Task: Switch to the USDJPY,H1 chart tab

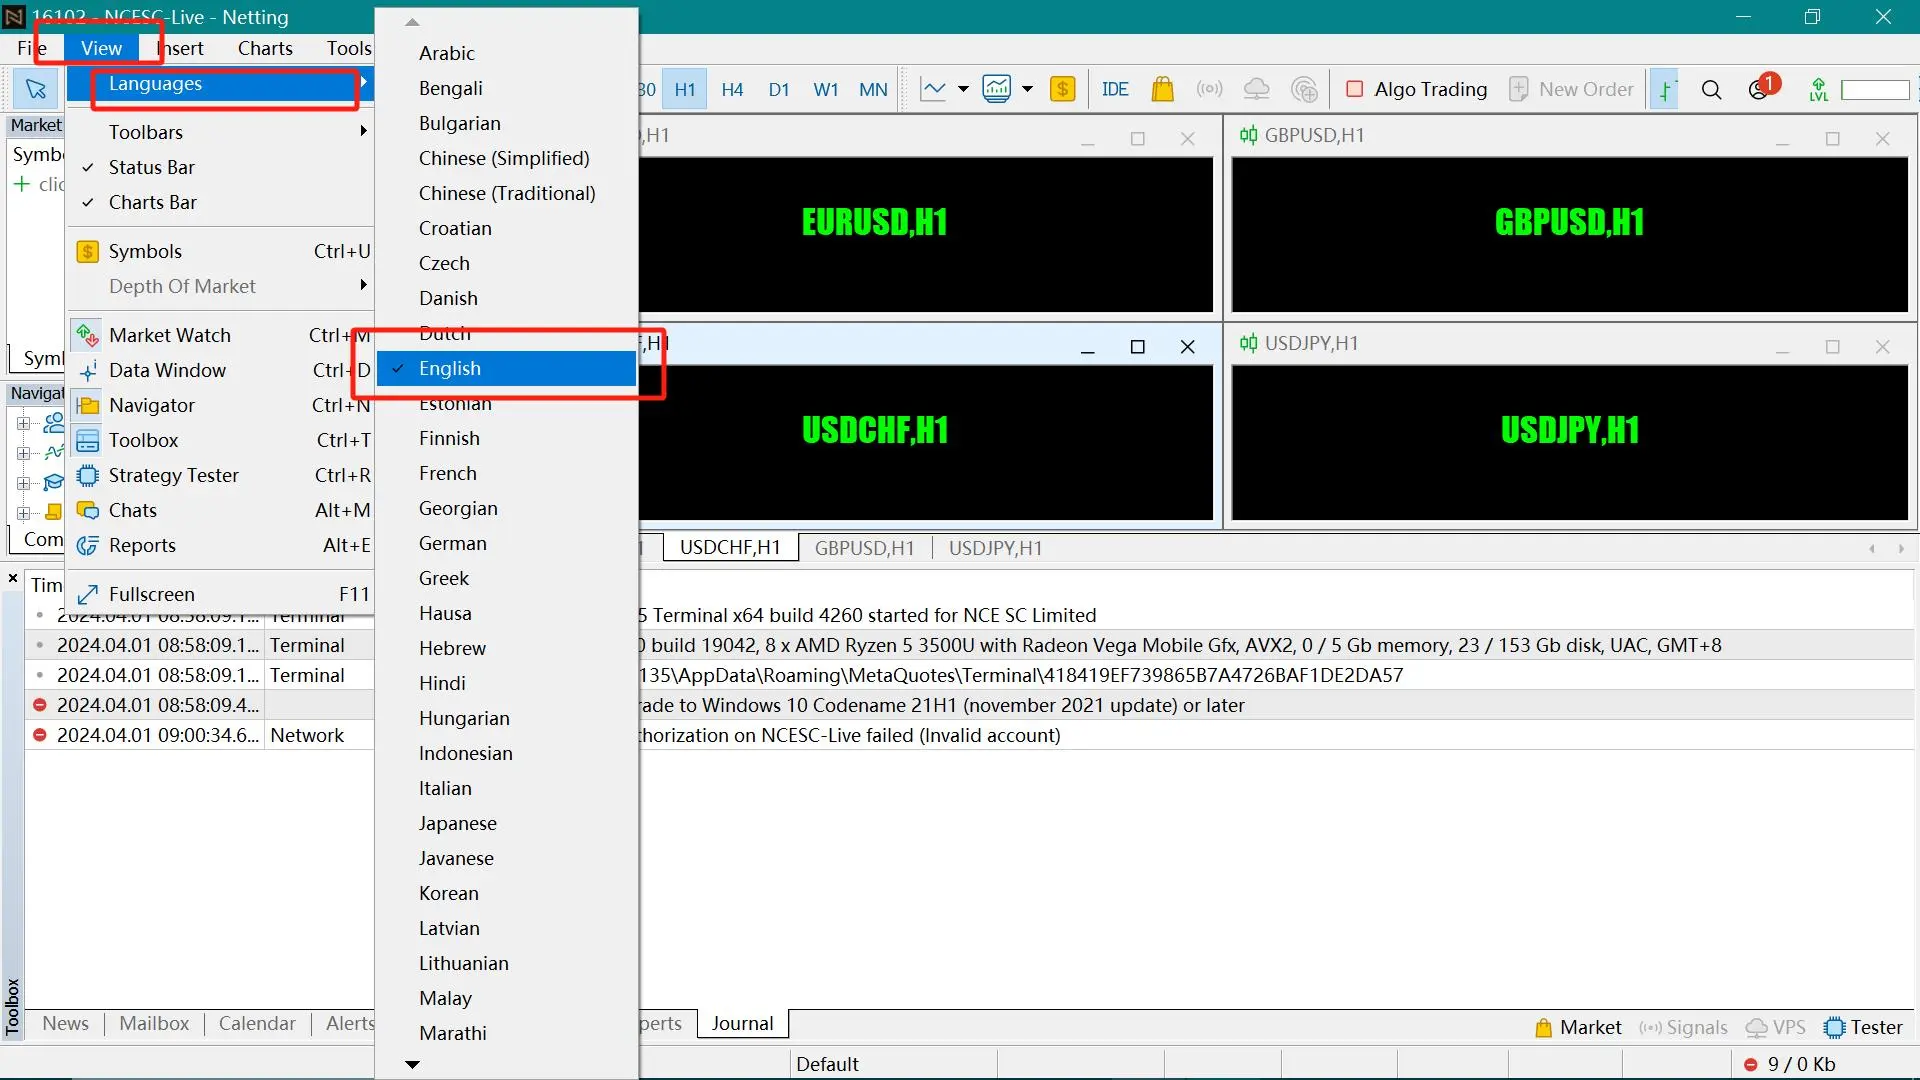Action: (x=995, y=548)
